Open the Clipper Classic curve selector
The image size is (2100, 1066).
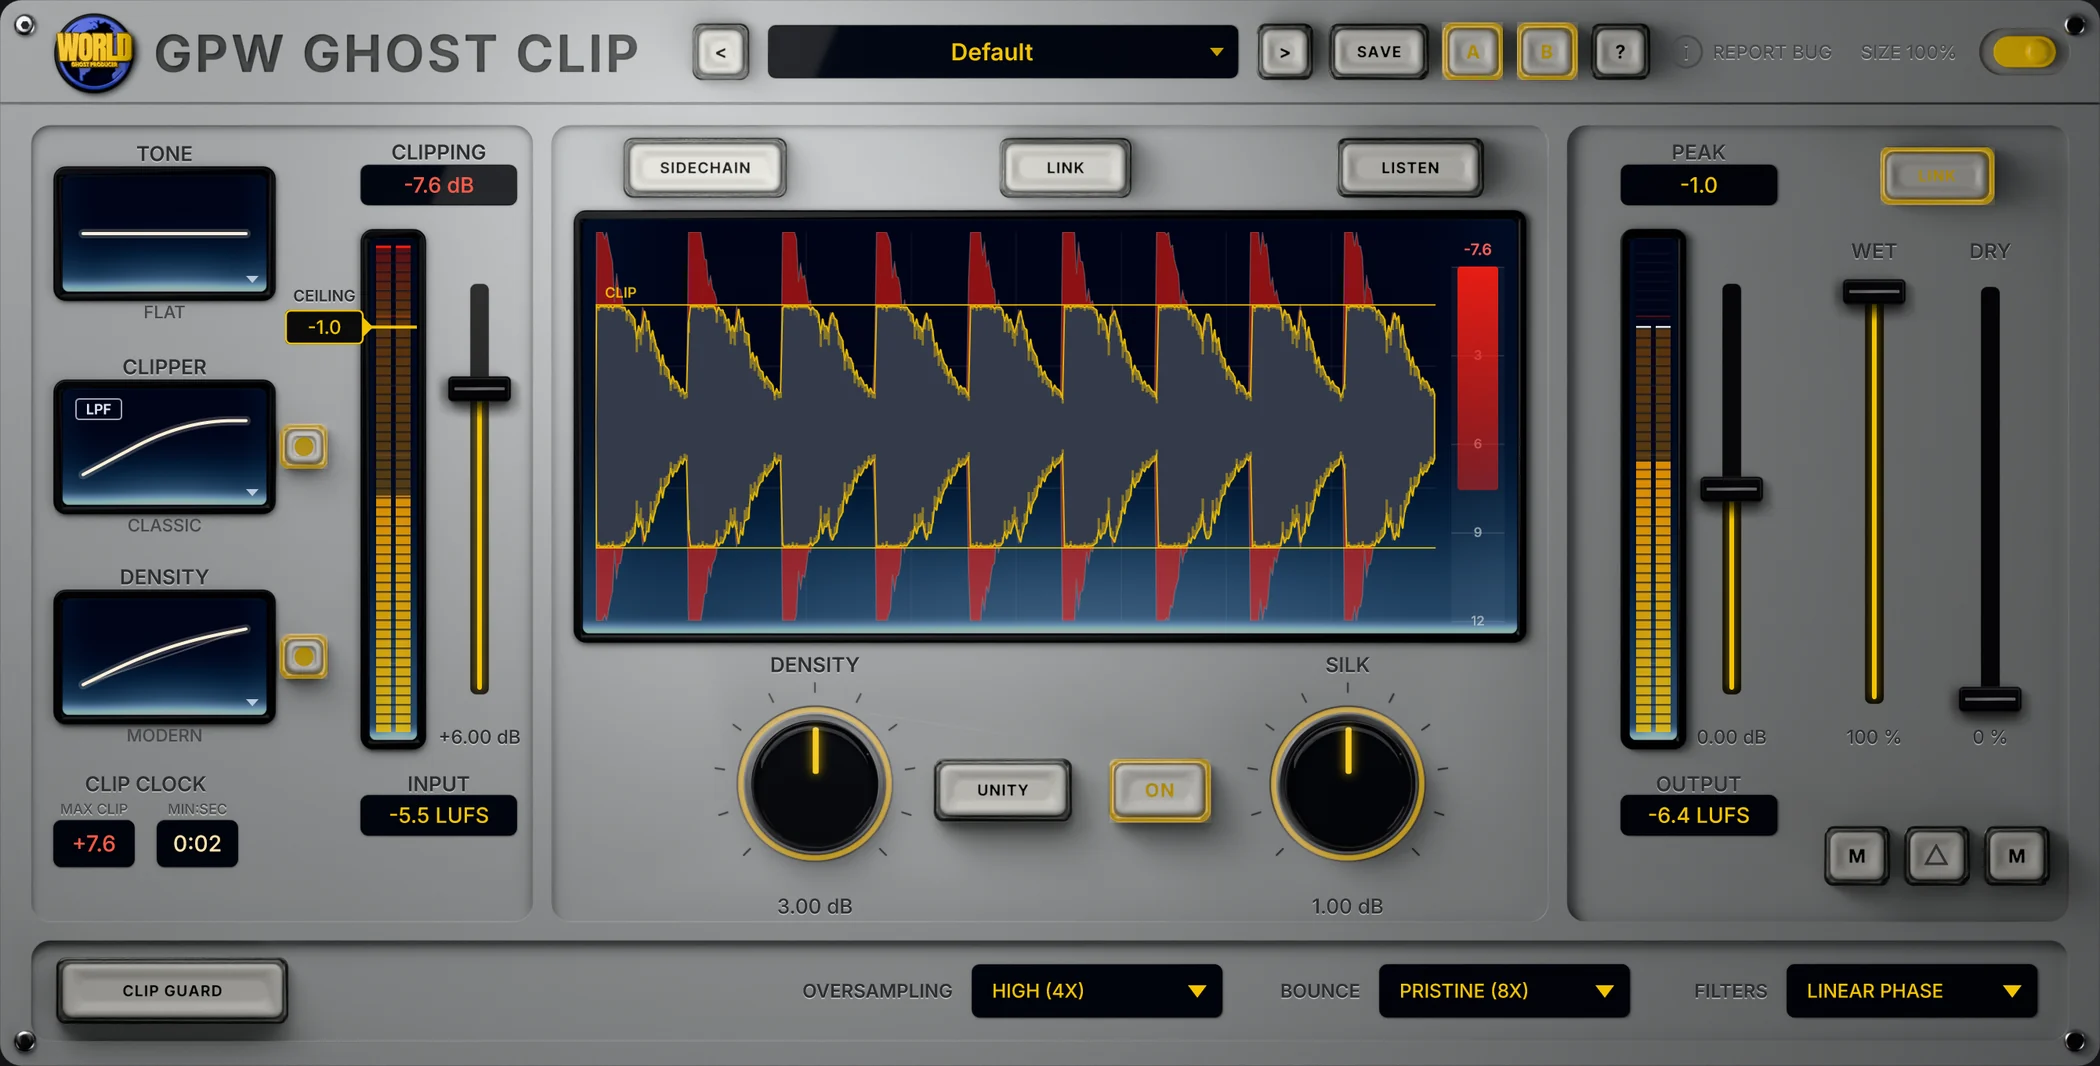coord(164,447)
